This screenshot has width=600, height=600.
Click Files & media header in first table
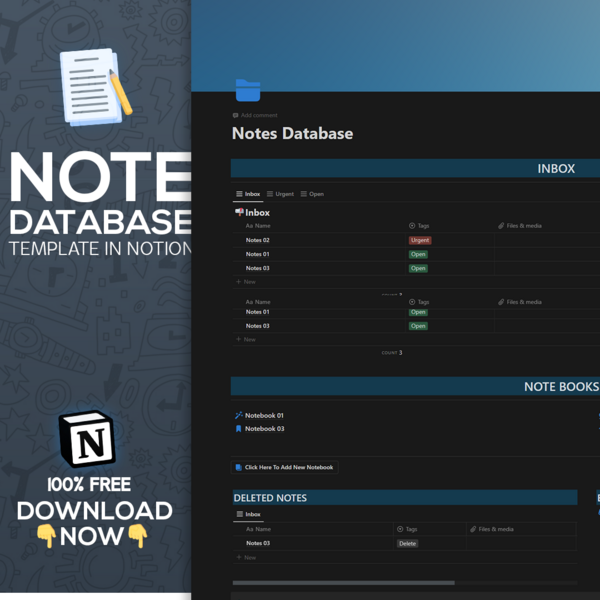click(x=520, y=226)
